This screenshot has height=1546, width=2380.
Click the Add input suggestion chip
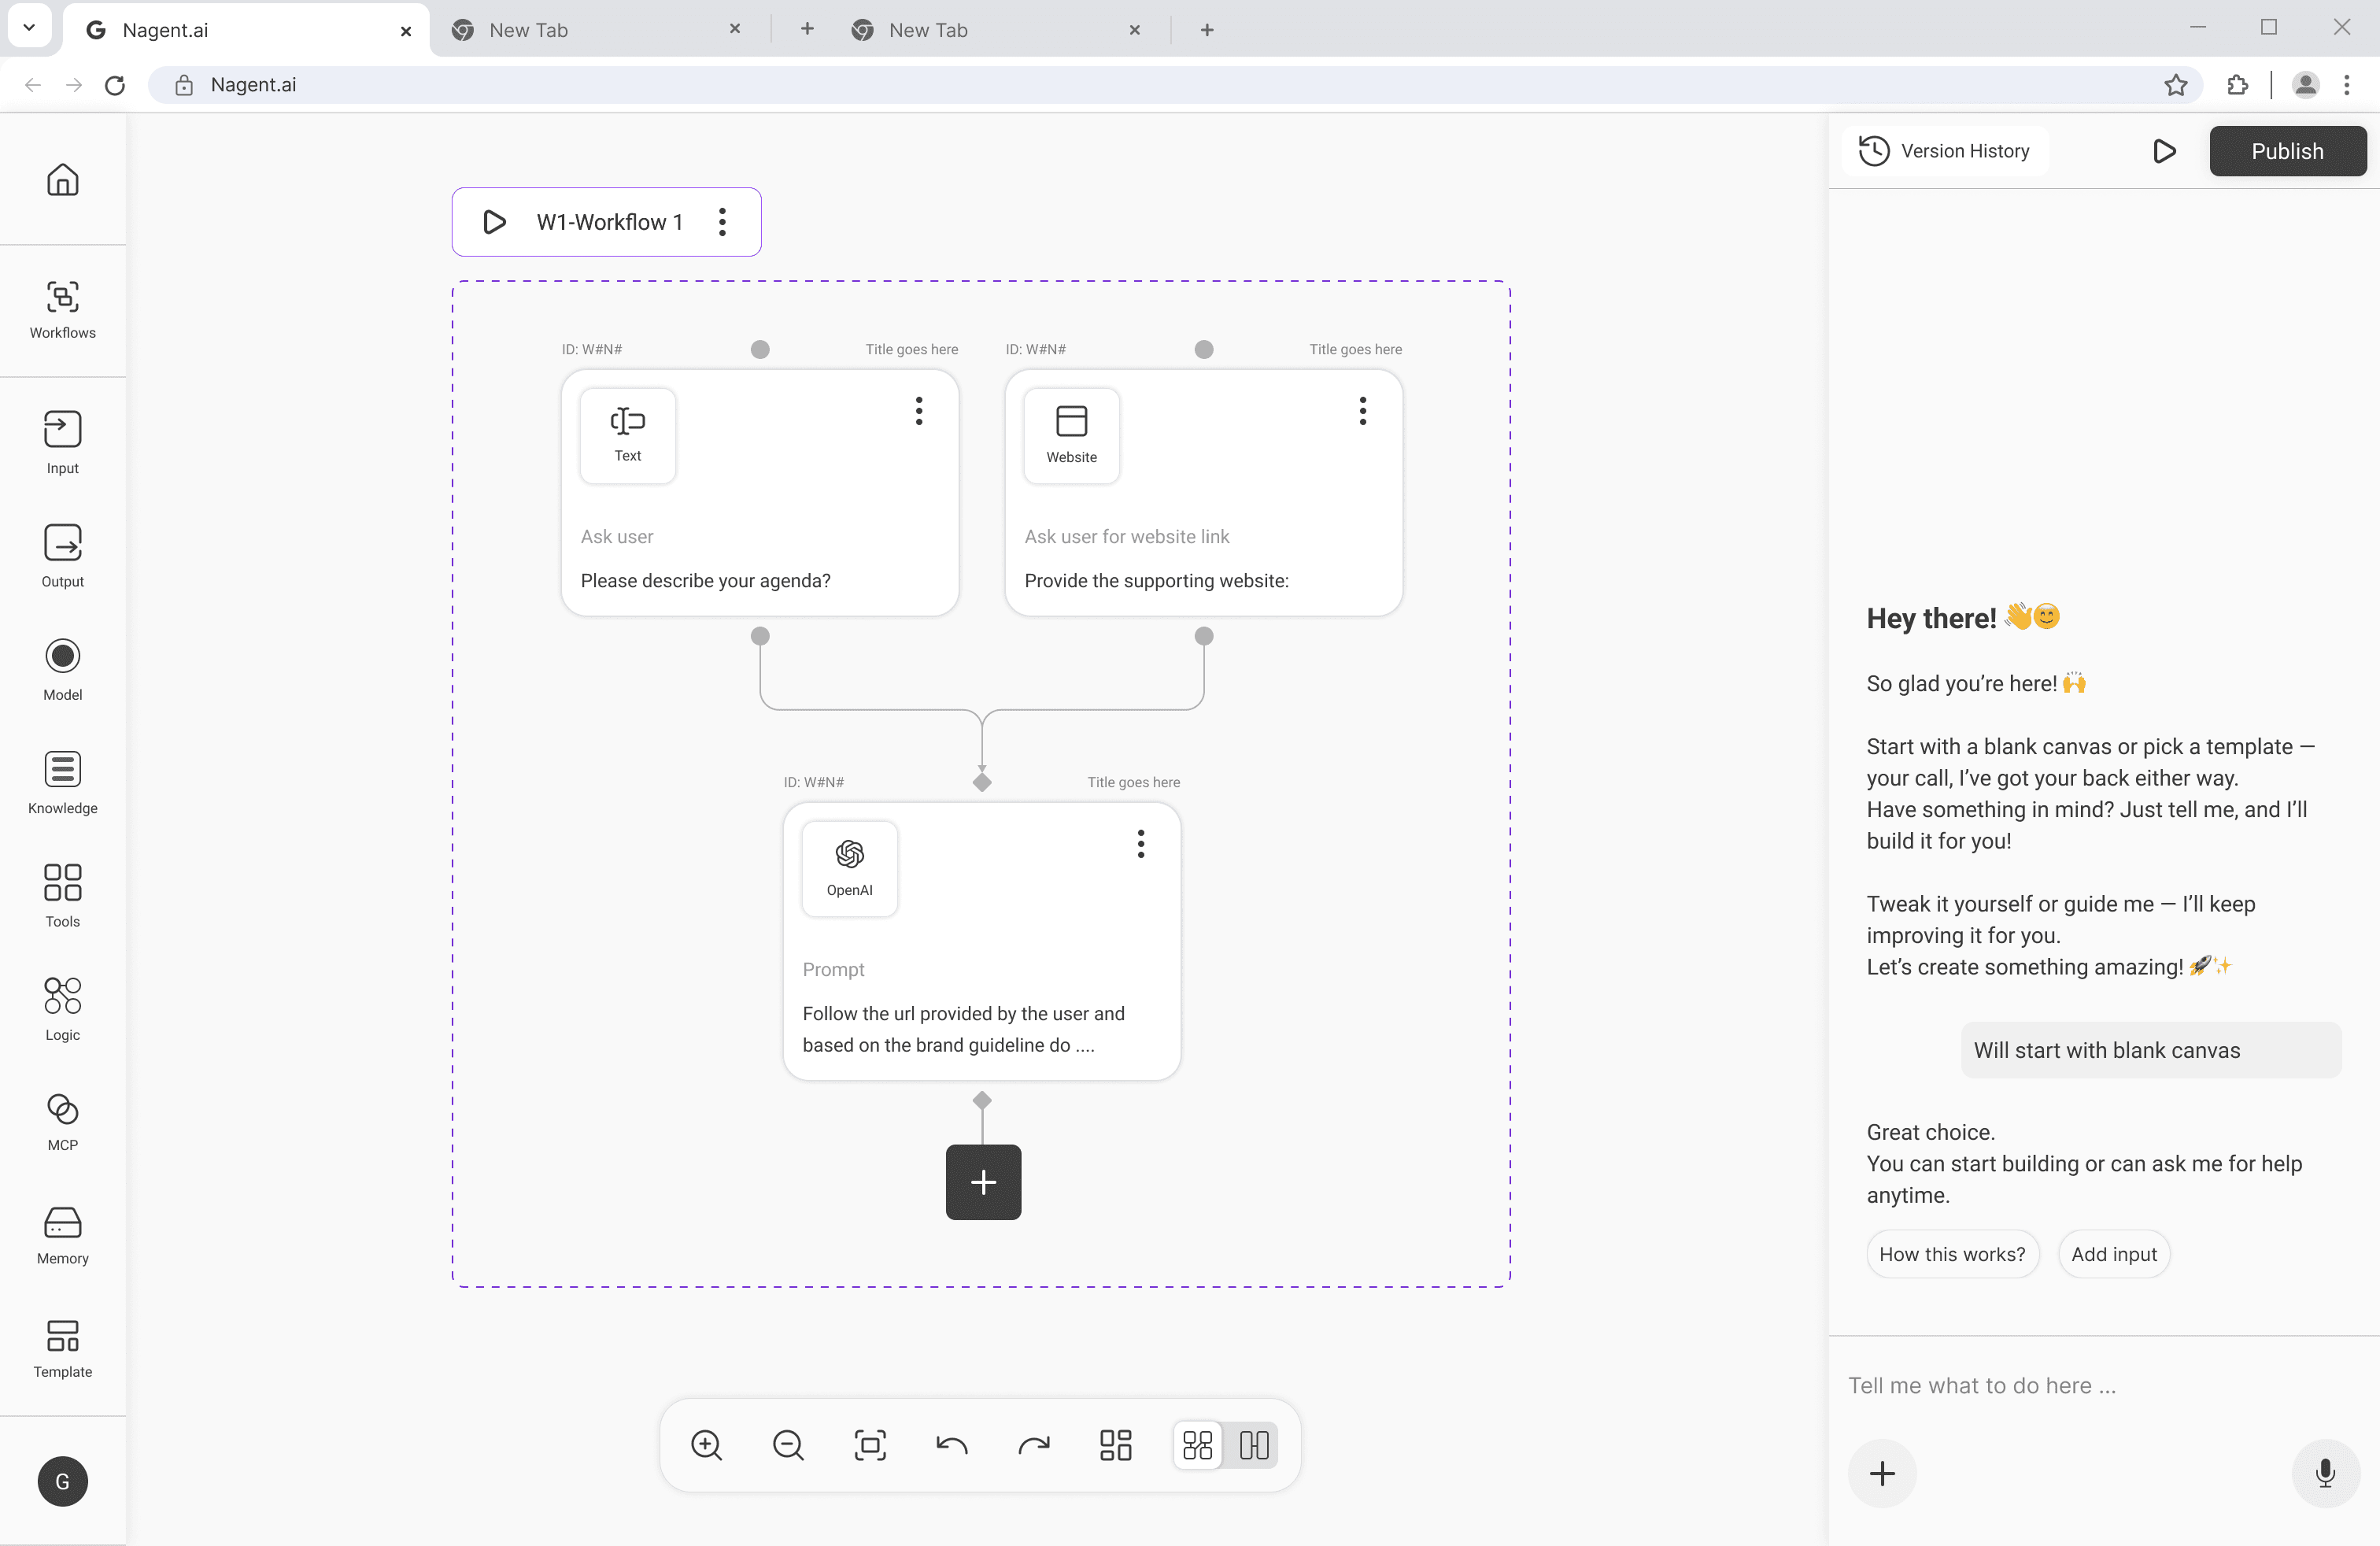pyautogui.click(x=2113, y=1253)
